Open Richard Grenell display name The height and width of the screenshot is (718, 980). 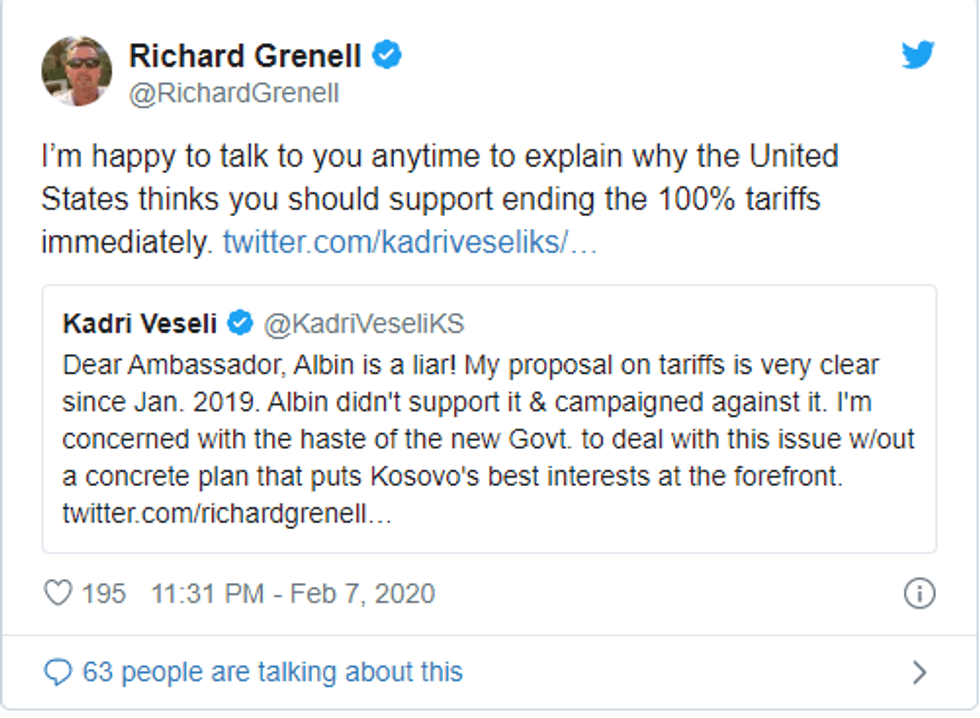pos(247,56)
